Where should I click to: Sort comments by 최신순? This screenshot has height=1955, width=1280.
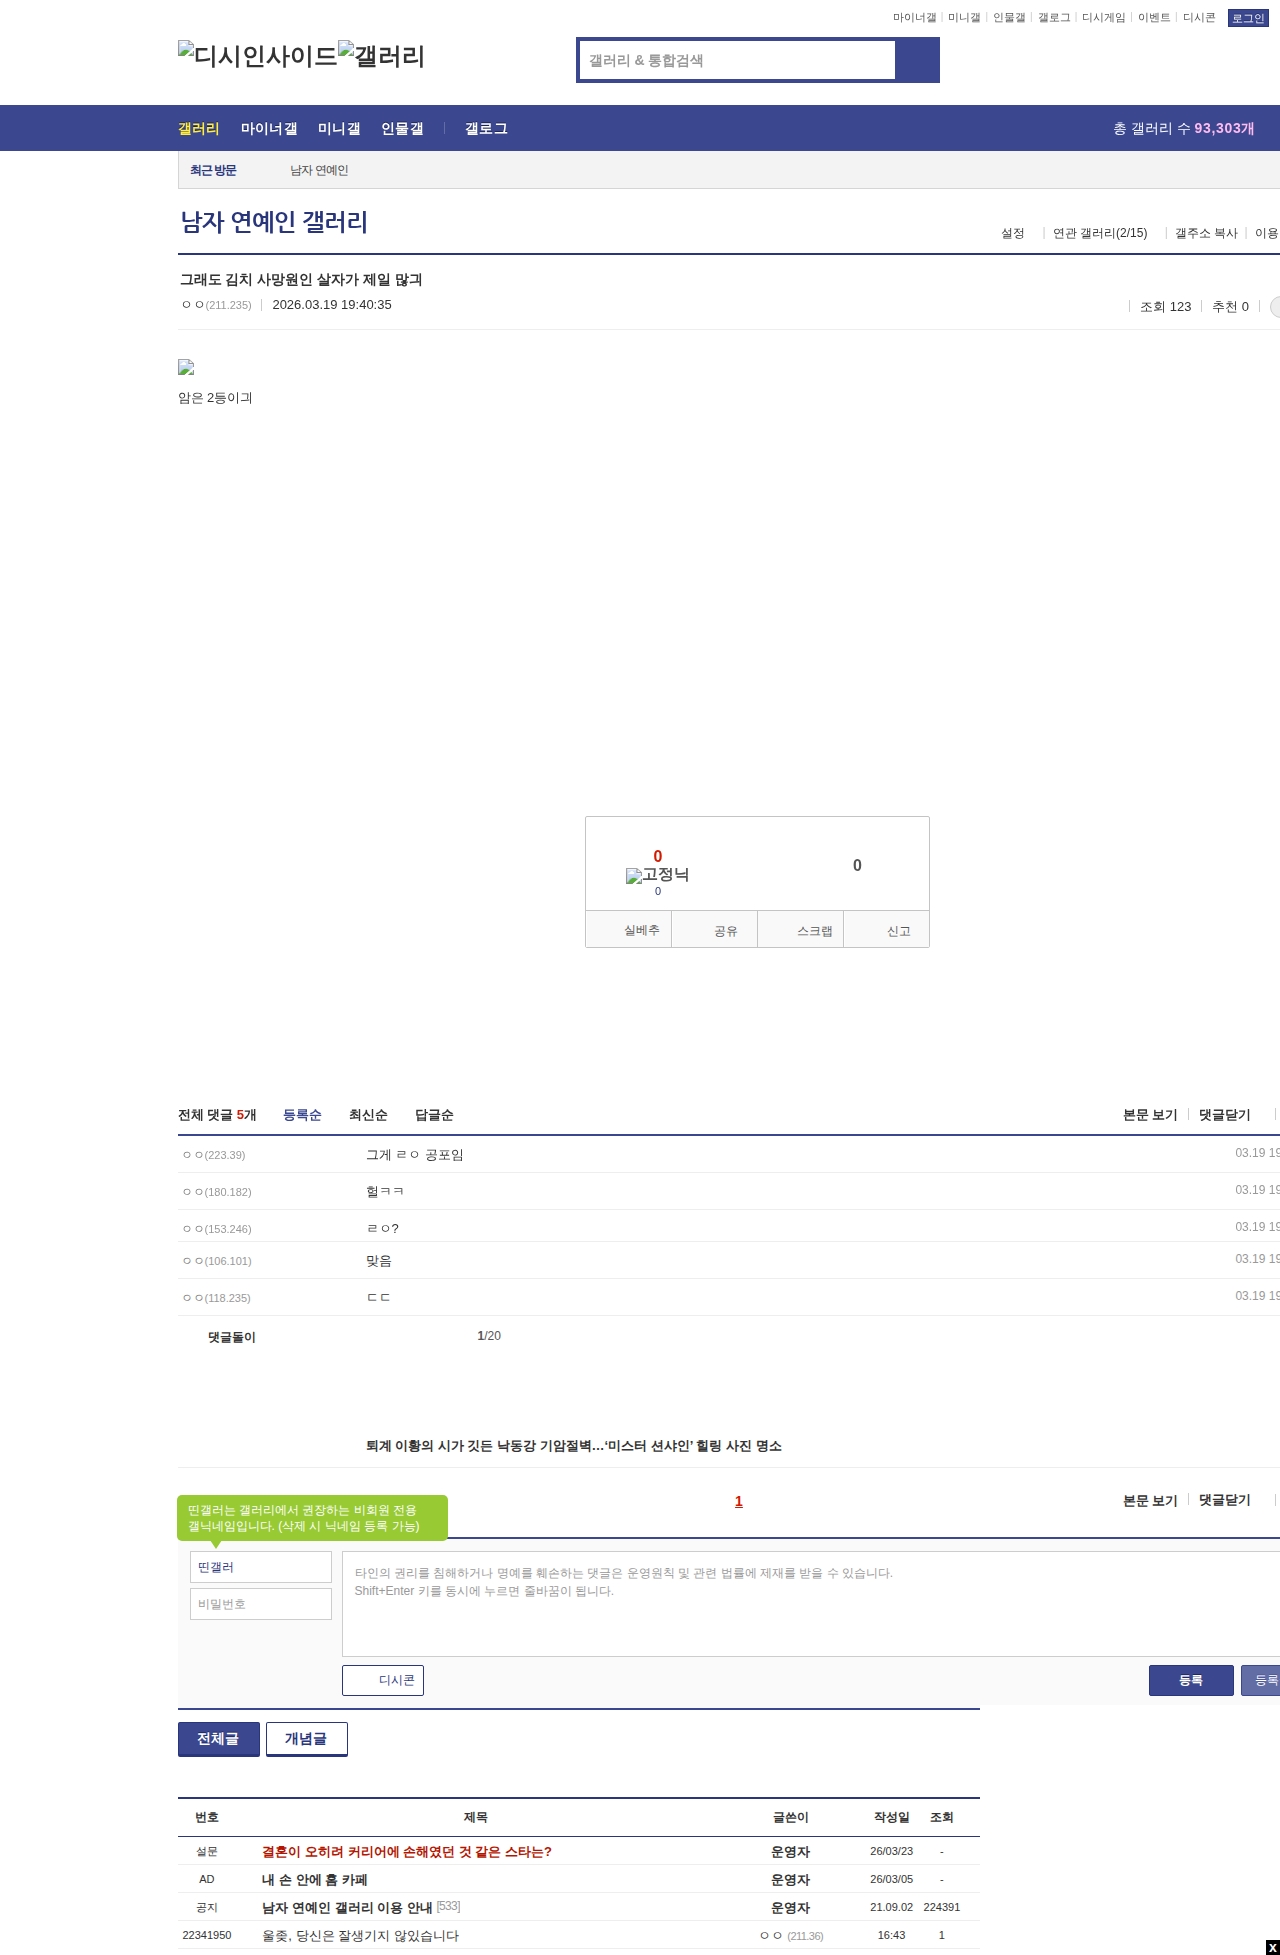pyautogui.click(x=368, y=1115)
